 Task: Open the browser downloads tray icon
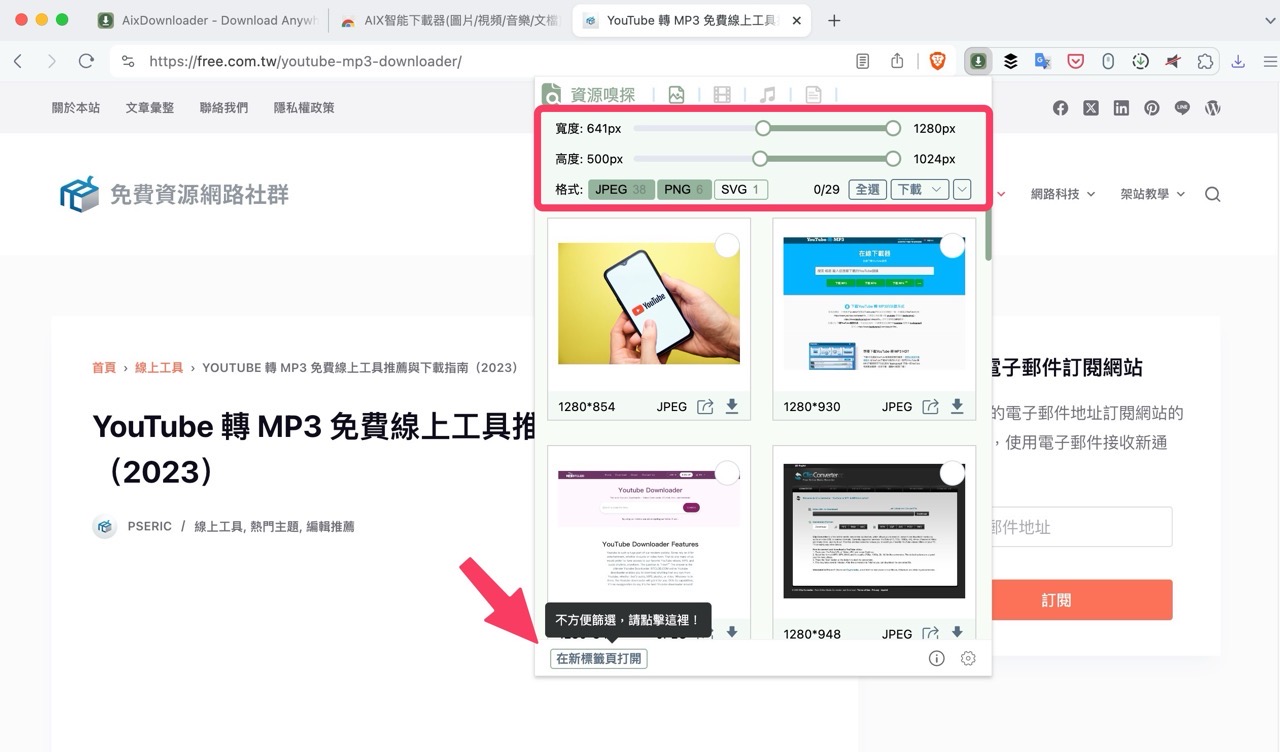click(x=1238, y=61)
